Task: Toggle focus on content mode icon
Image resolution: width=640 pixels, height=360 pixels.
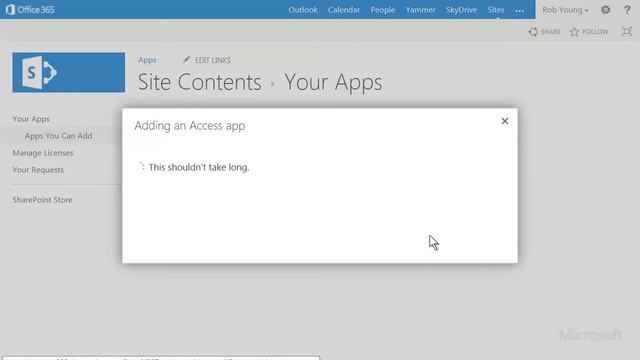Action: point(627,31)
